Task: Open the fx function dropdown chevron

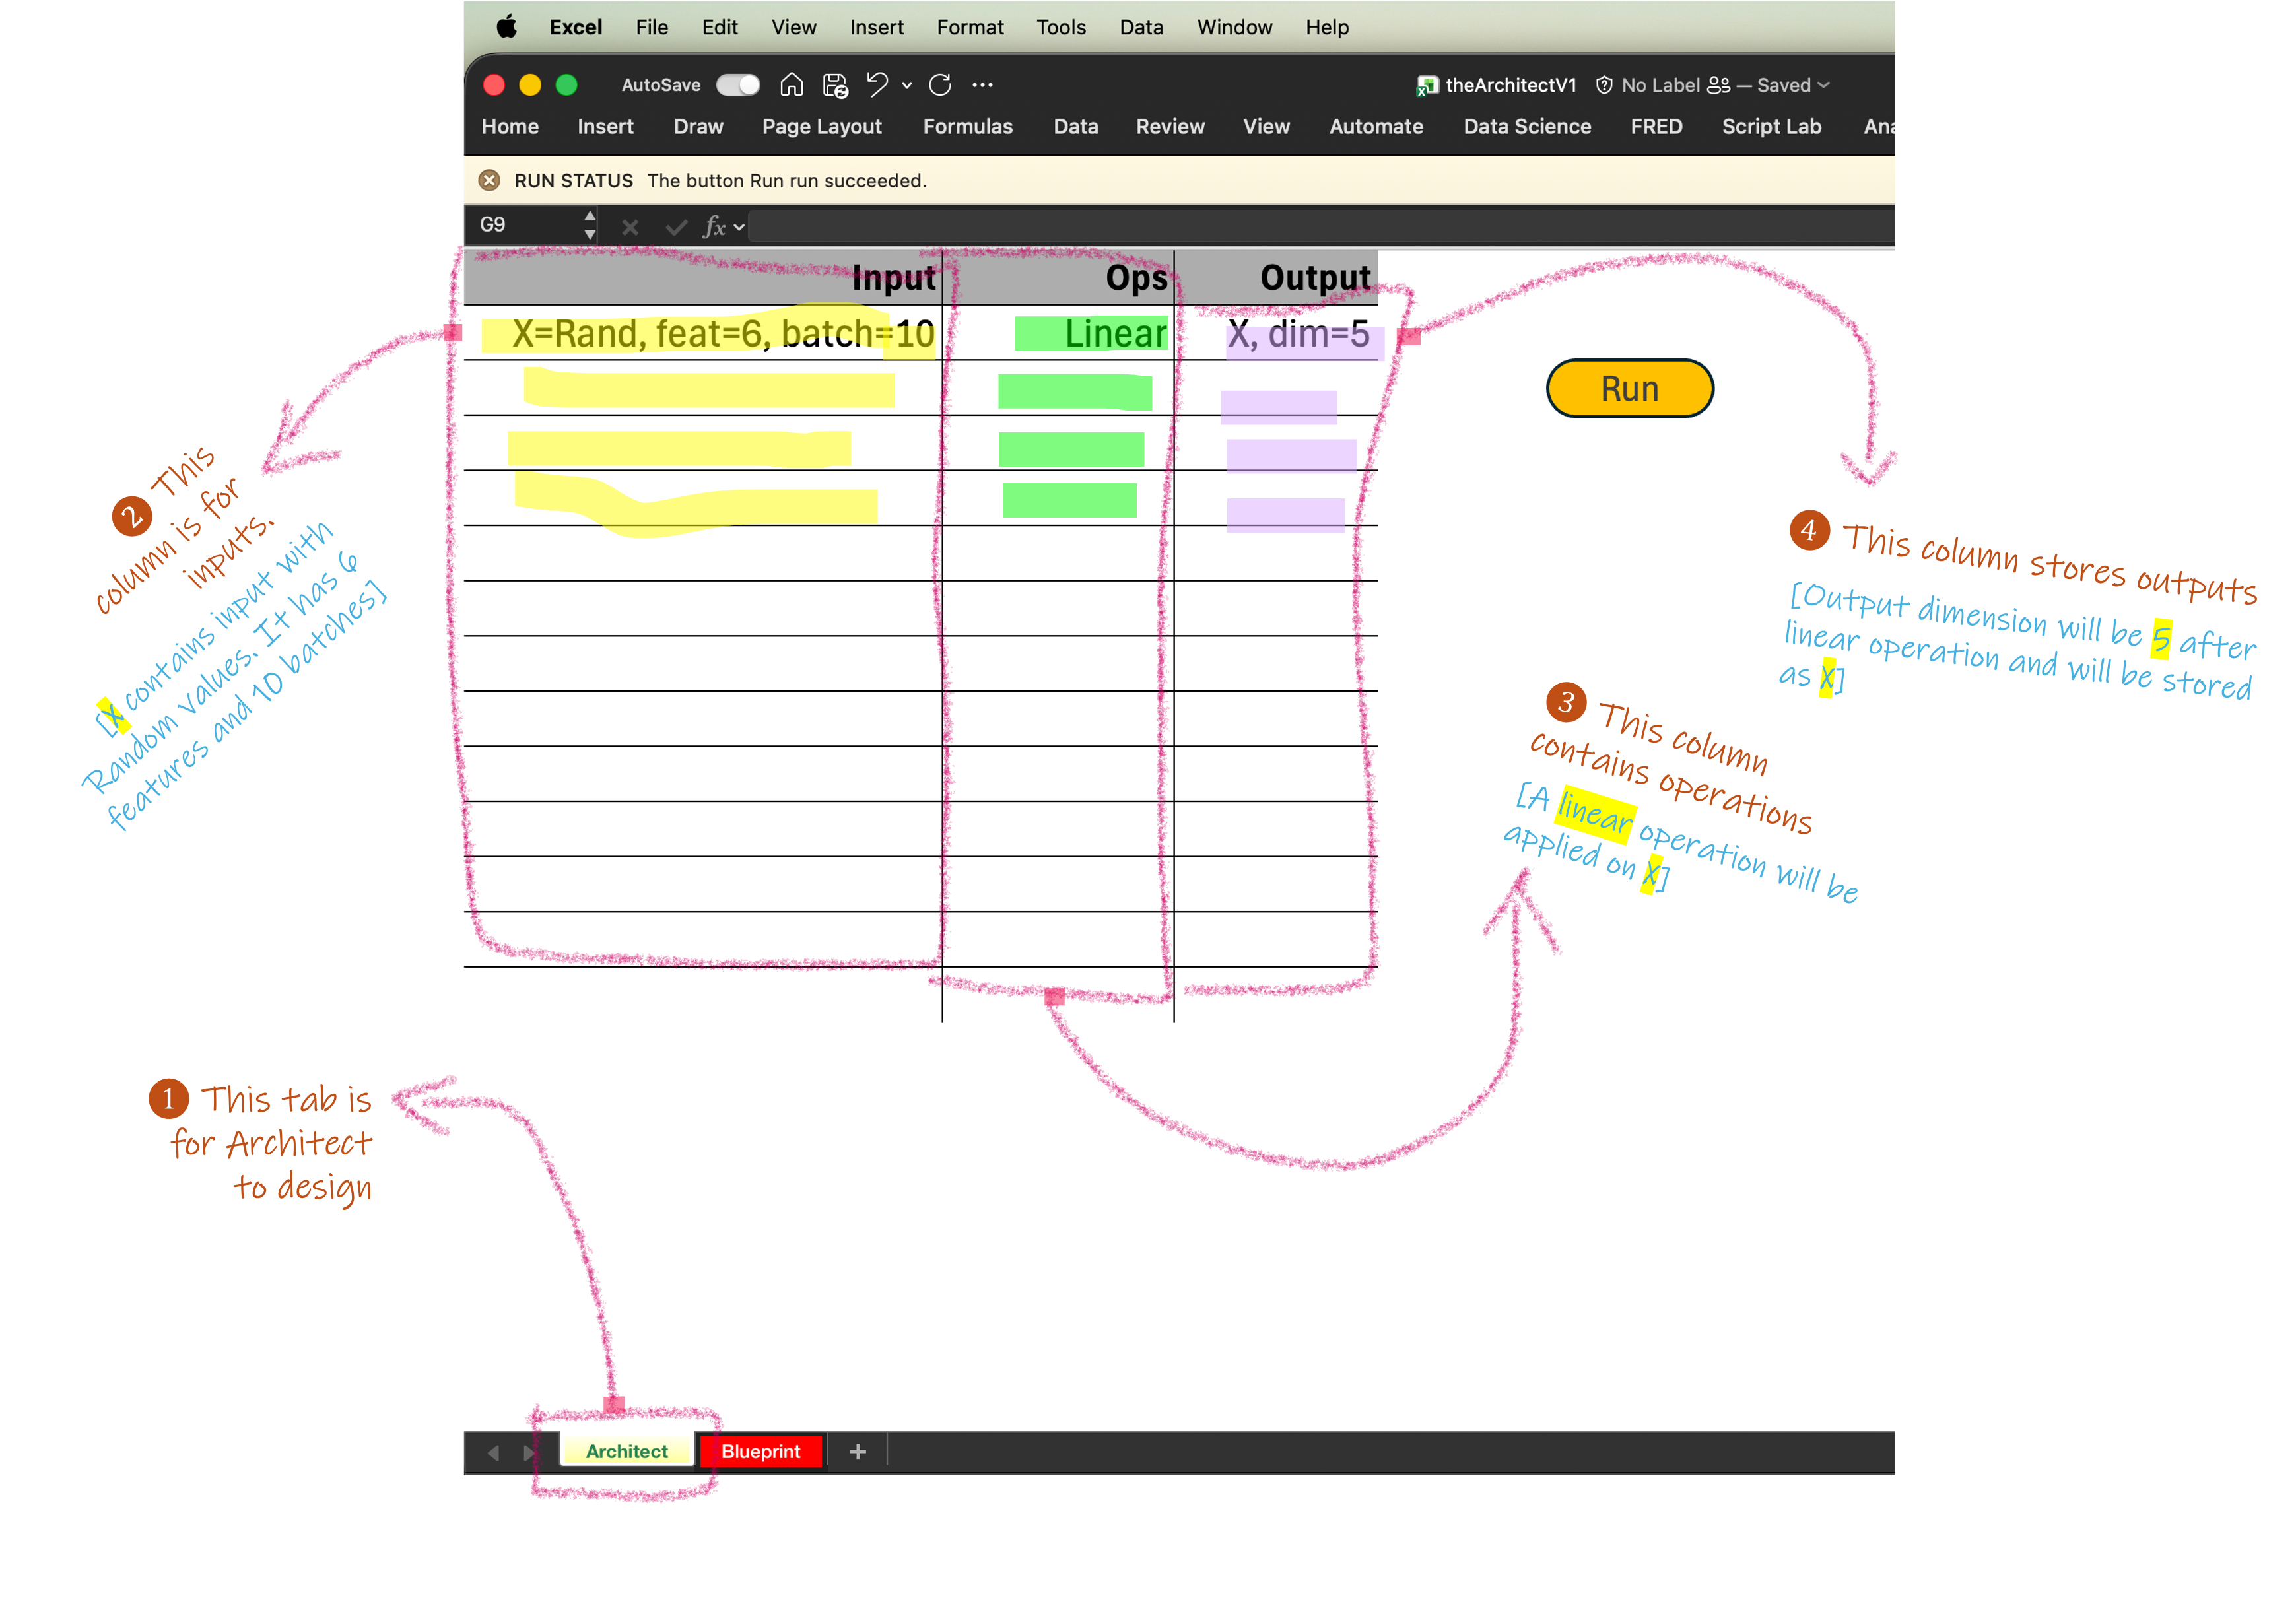Action: pyautogui.click(x=739, y=228)
